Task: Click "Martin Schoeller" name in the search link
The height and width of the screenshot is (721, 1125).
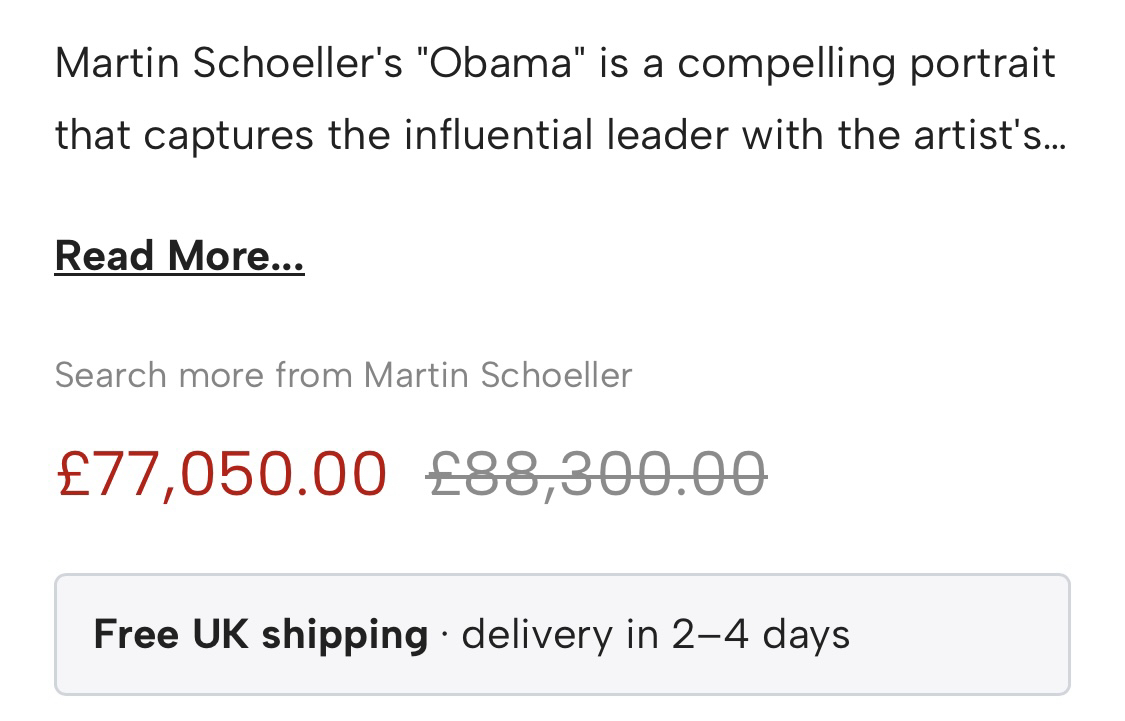Action: pyautogui.click(x=498, y=375)
